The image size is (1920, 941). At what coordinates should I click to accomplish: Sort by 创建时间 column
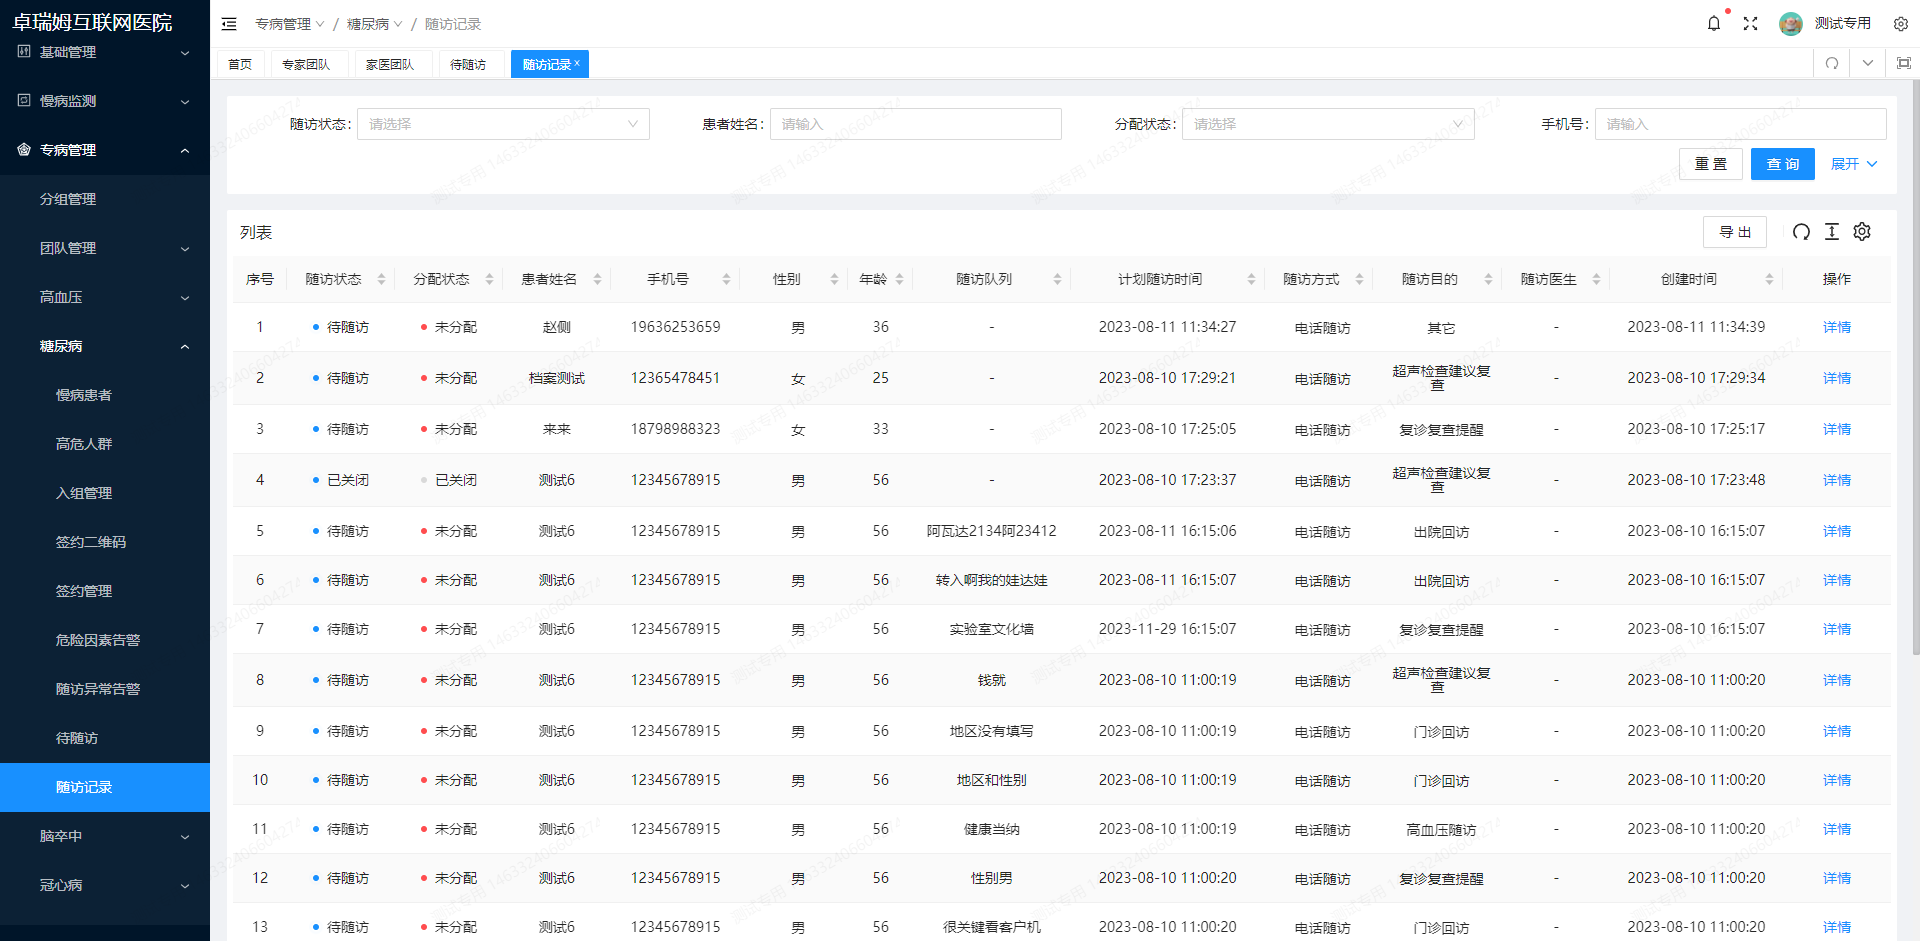coord(1769,279)
